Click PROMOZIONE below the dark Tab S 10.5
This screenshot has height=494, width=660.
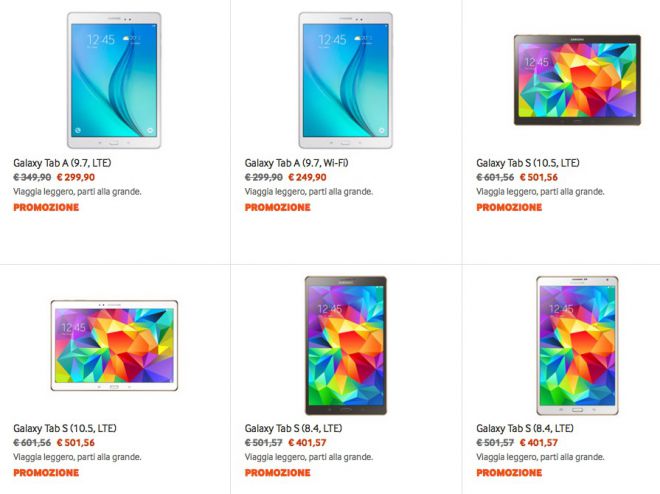click(x=509, y=207)
